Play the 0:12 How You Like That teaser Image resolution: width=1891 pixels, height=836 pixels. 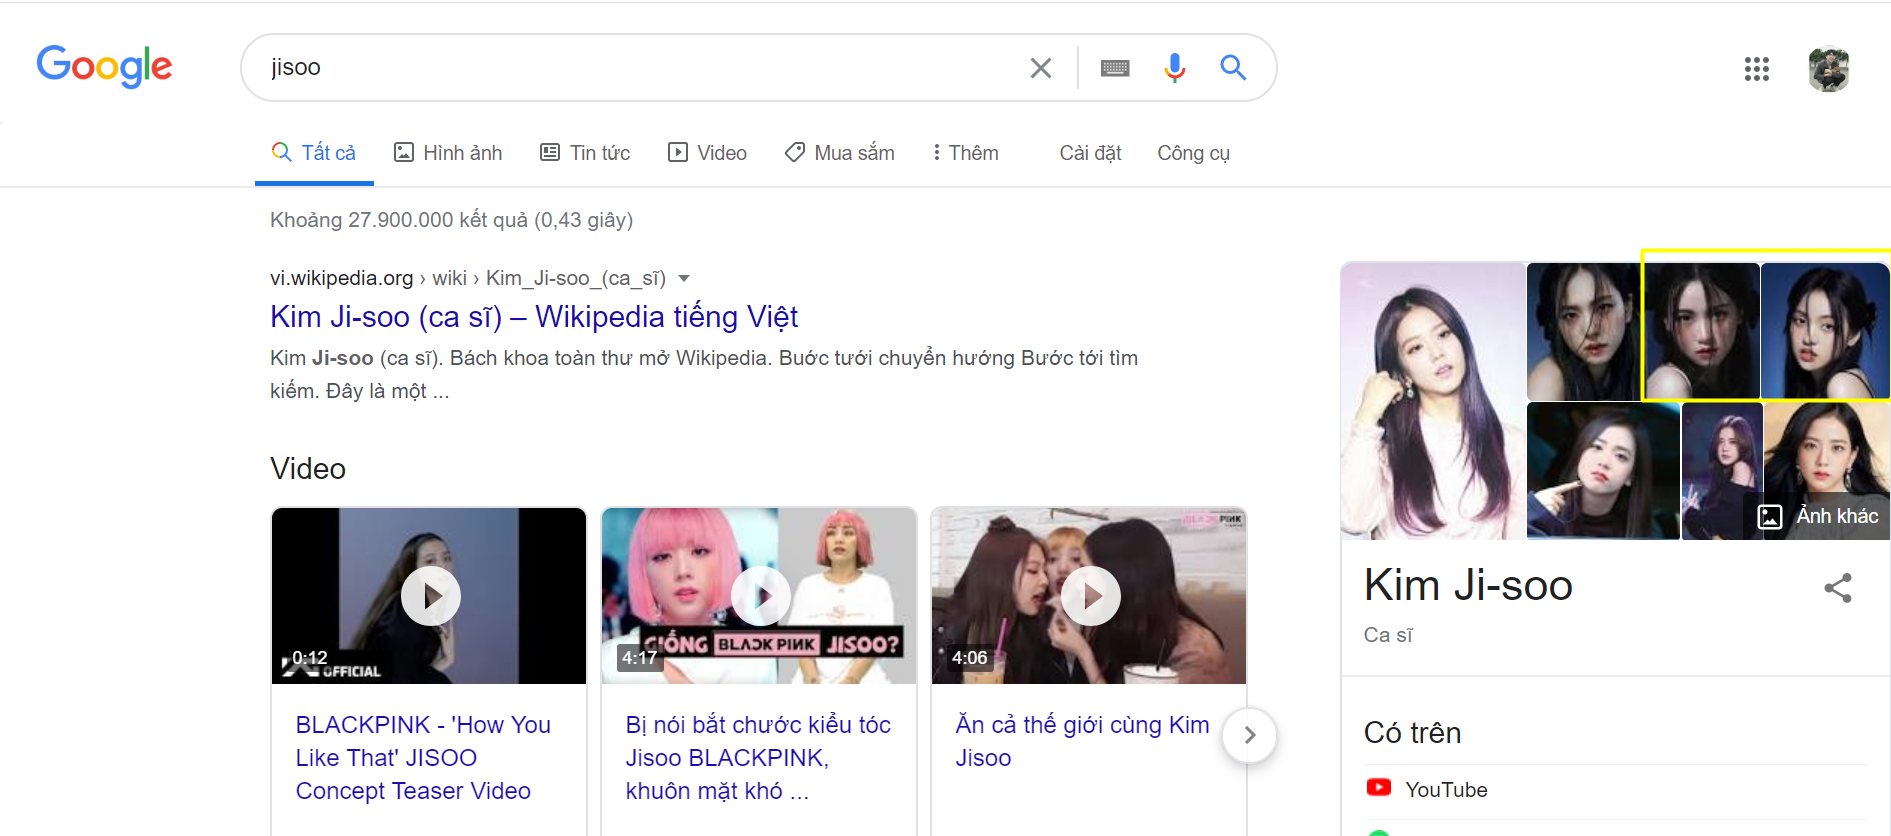pyautogui.click(x=429, y=596)
